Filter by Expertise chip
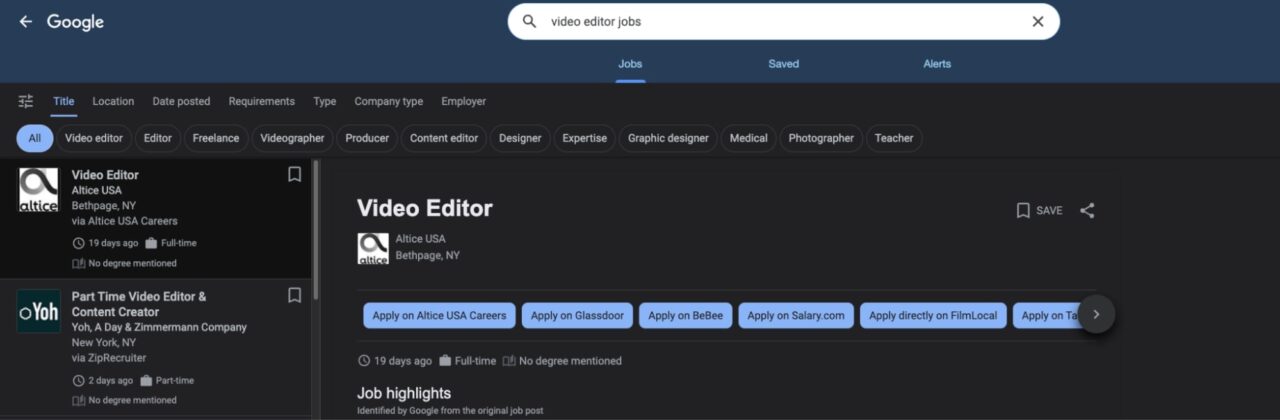Screen dimensions: 1280x420 tap(584, 138)
